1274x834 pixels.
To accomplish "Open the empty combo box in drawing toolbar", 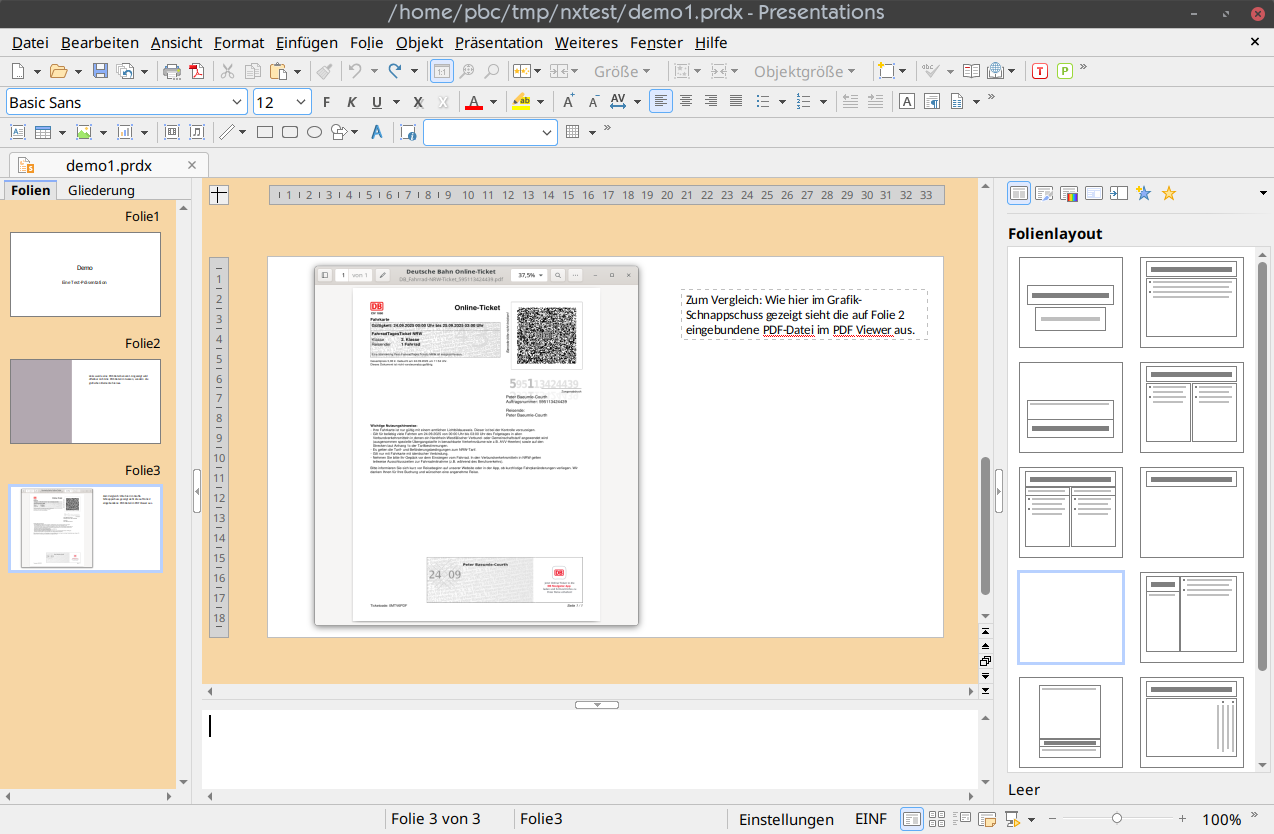I will (490, 132).
